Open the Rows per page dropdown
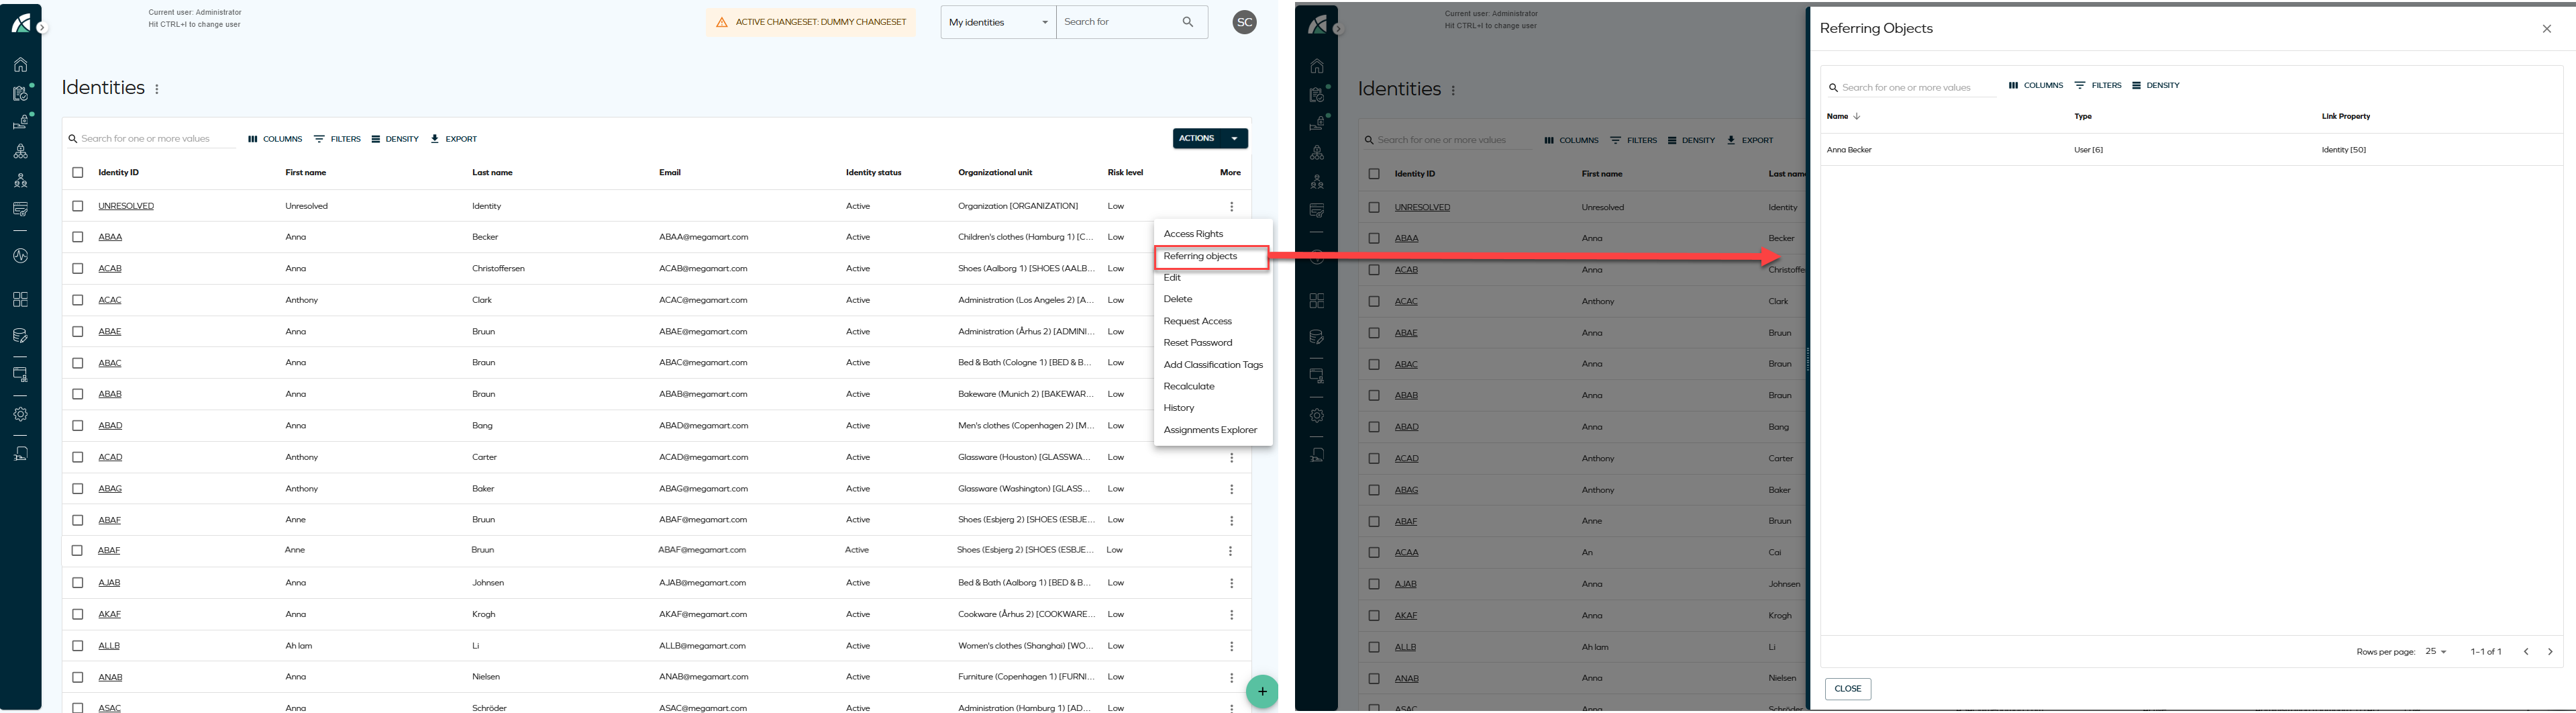Image resolution: width=2576 pixels, height=713 pixels. (2436, 652)
